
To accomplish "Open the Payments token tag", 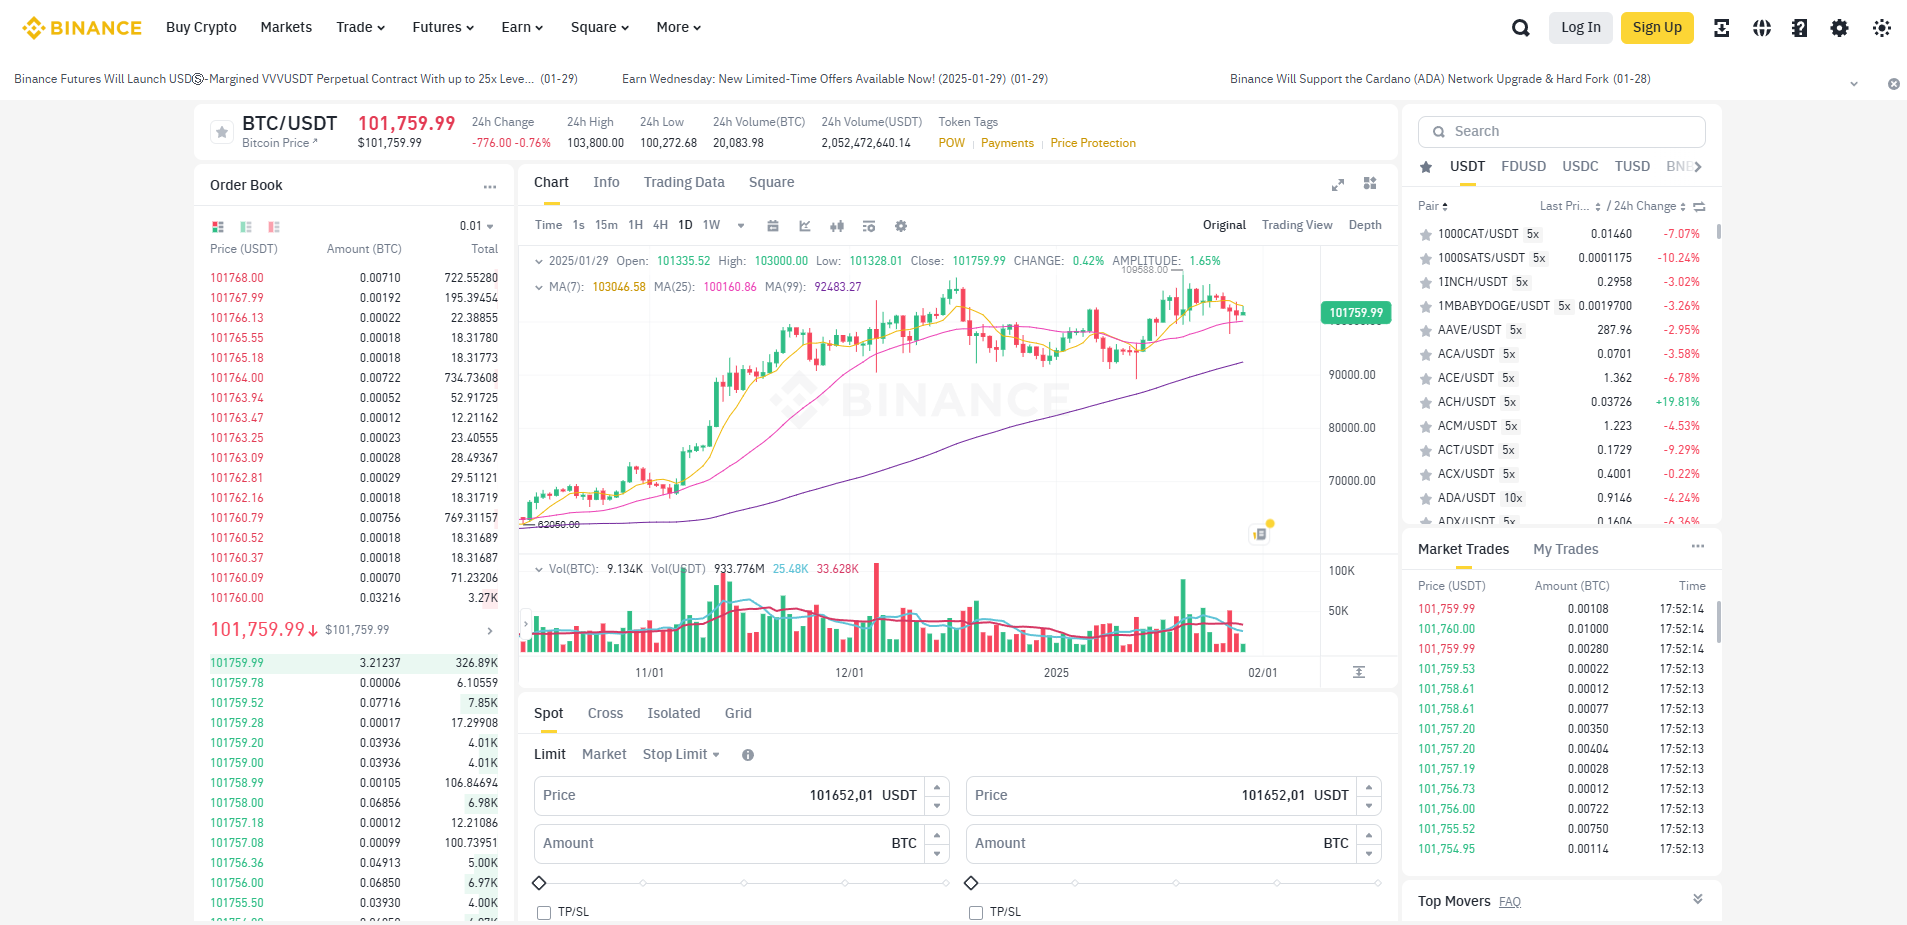I will pyautogui.click(x=1007, y=143).
